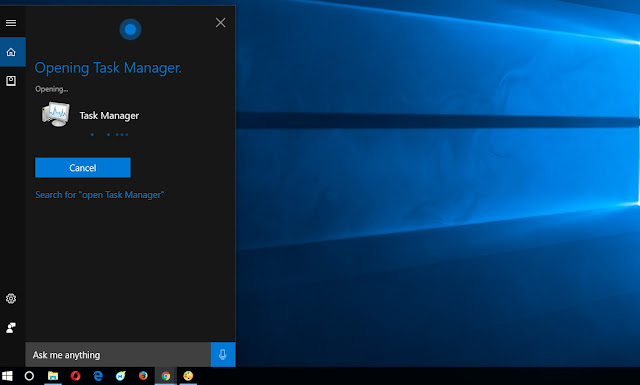The width and height of the screenshot is (640, 385).
Task: Click the "Opening Task Manager." heading
Action: pyautogui.click(x=108, y=68)
